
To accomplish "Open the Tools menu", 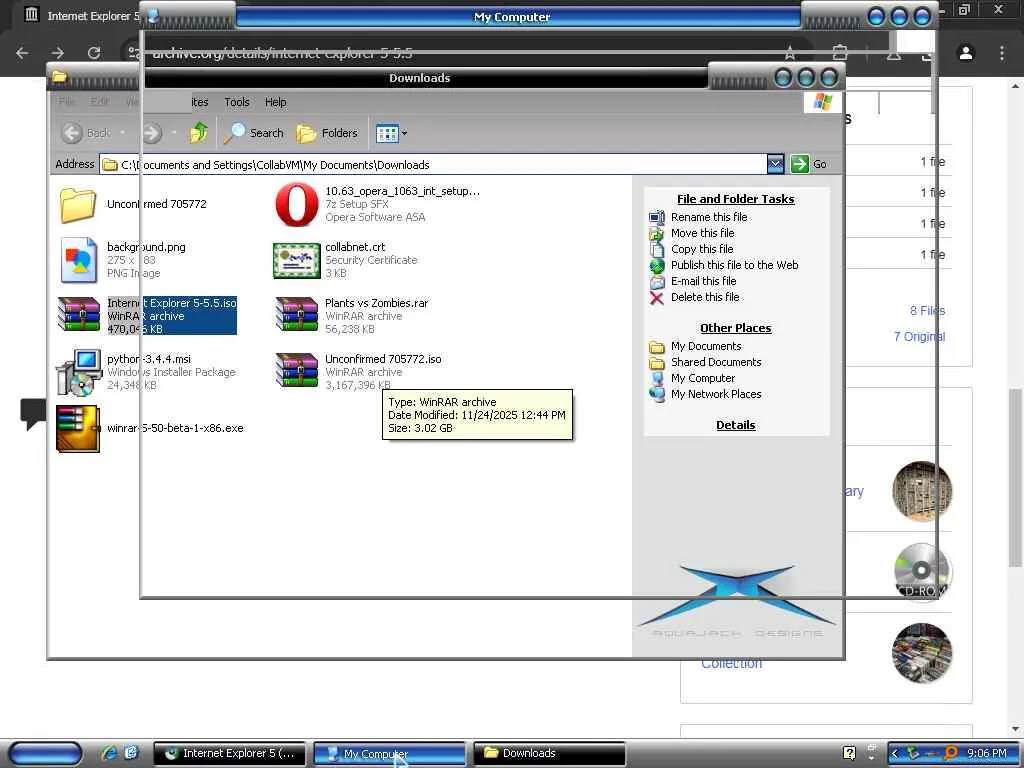I will click(236, 102).
